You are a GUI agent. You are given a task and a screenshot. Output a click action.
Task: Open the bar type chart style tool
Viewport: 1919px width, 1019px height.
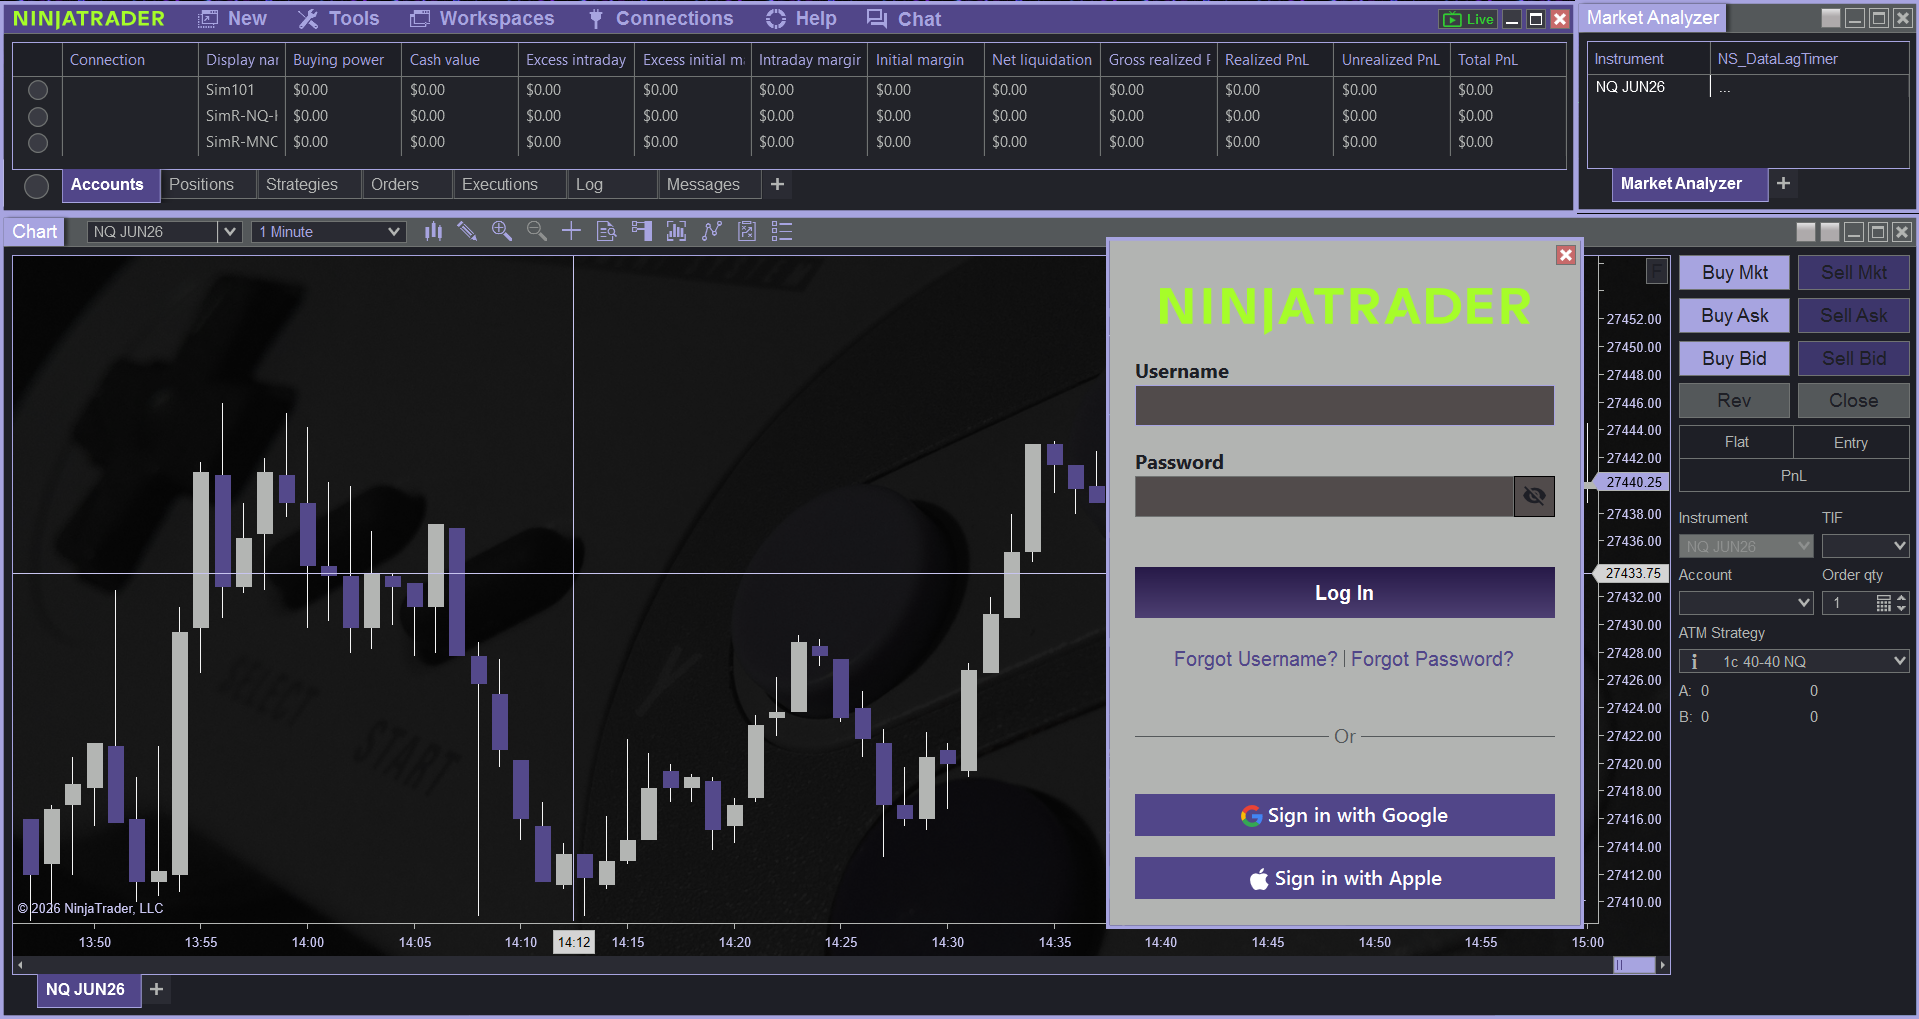[x=433, y=232]
